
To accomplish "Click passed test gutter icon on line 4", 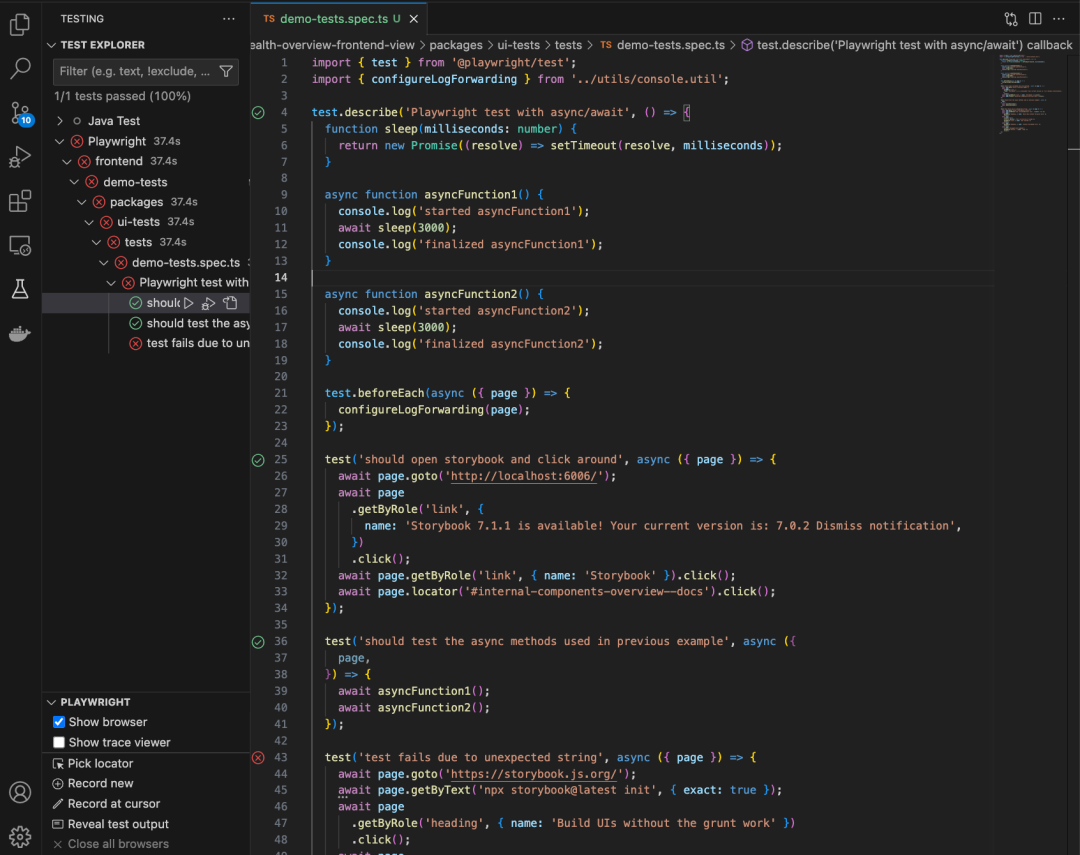I will click(x=258, y=112).
